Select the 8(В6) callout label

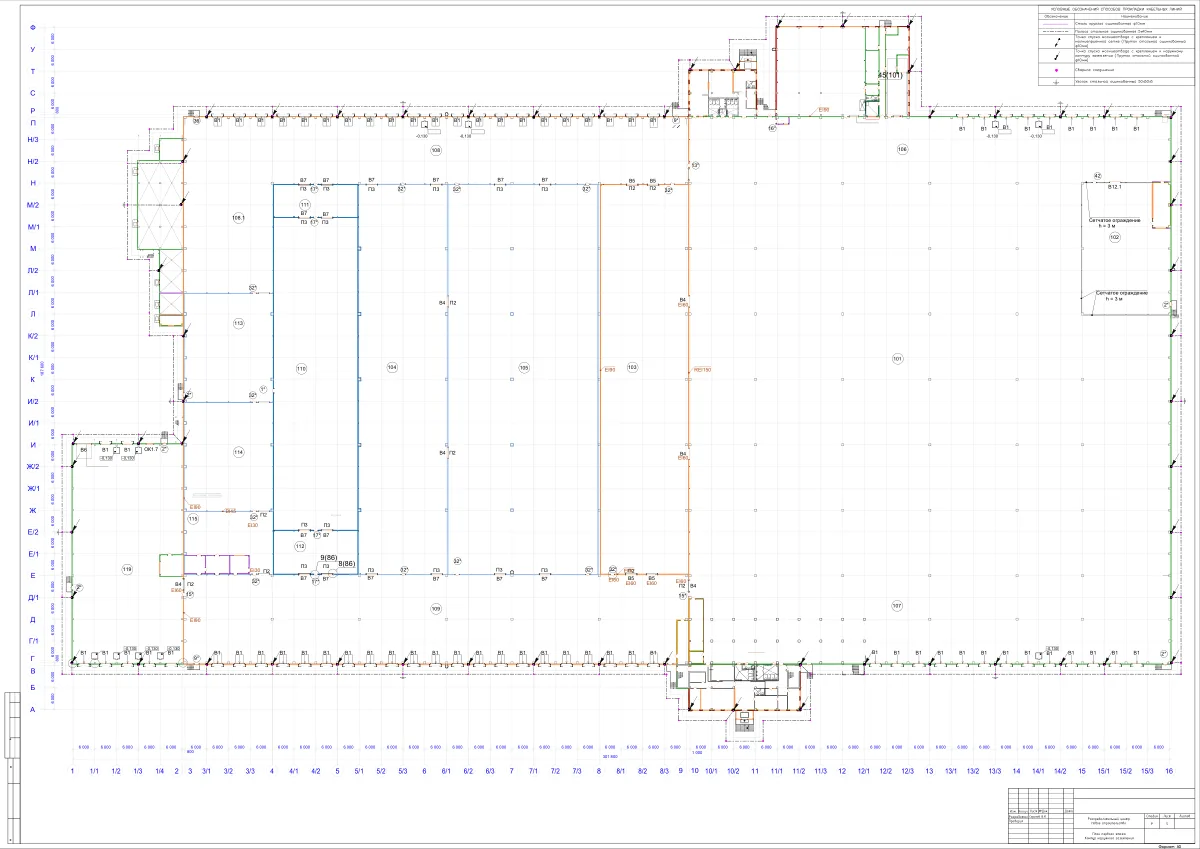pyautogui.click(x=347, y=565)
